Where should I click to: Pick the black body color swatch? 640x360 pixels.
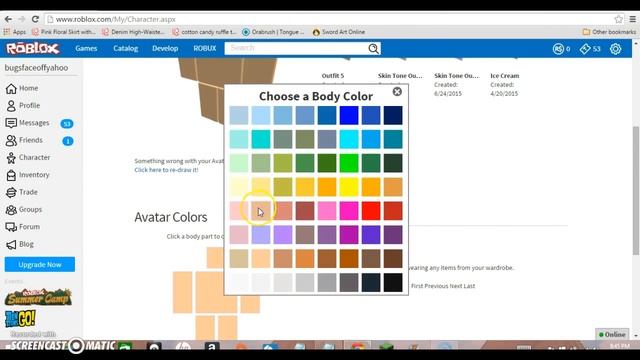(x=393, y=282)
